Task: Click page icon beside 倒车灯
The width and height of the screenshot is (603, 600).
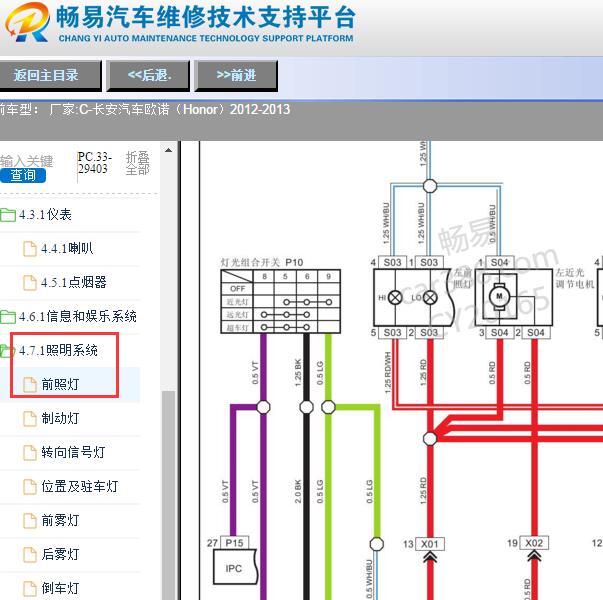Action: point(30,588)
